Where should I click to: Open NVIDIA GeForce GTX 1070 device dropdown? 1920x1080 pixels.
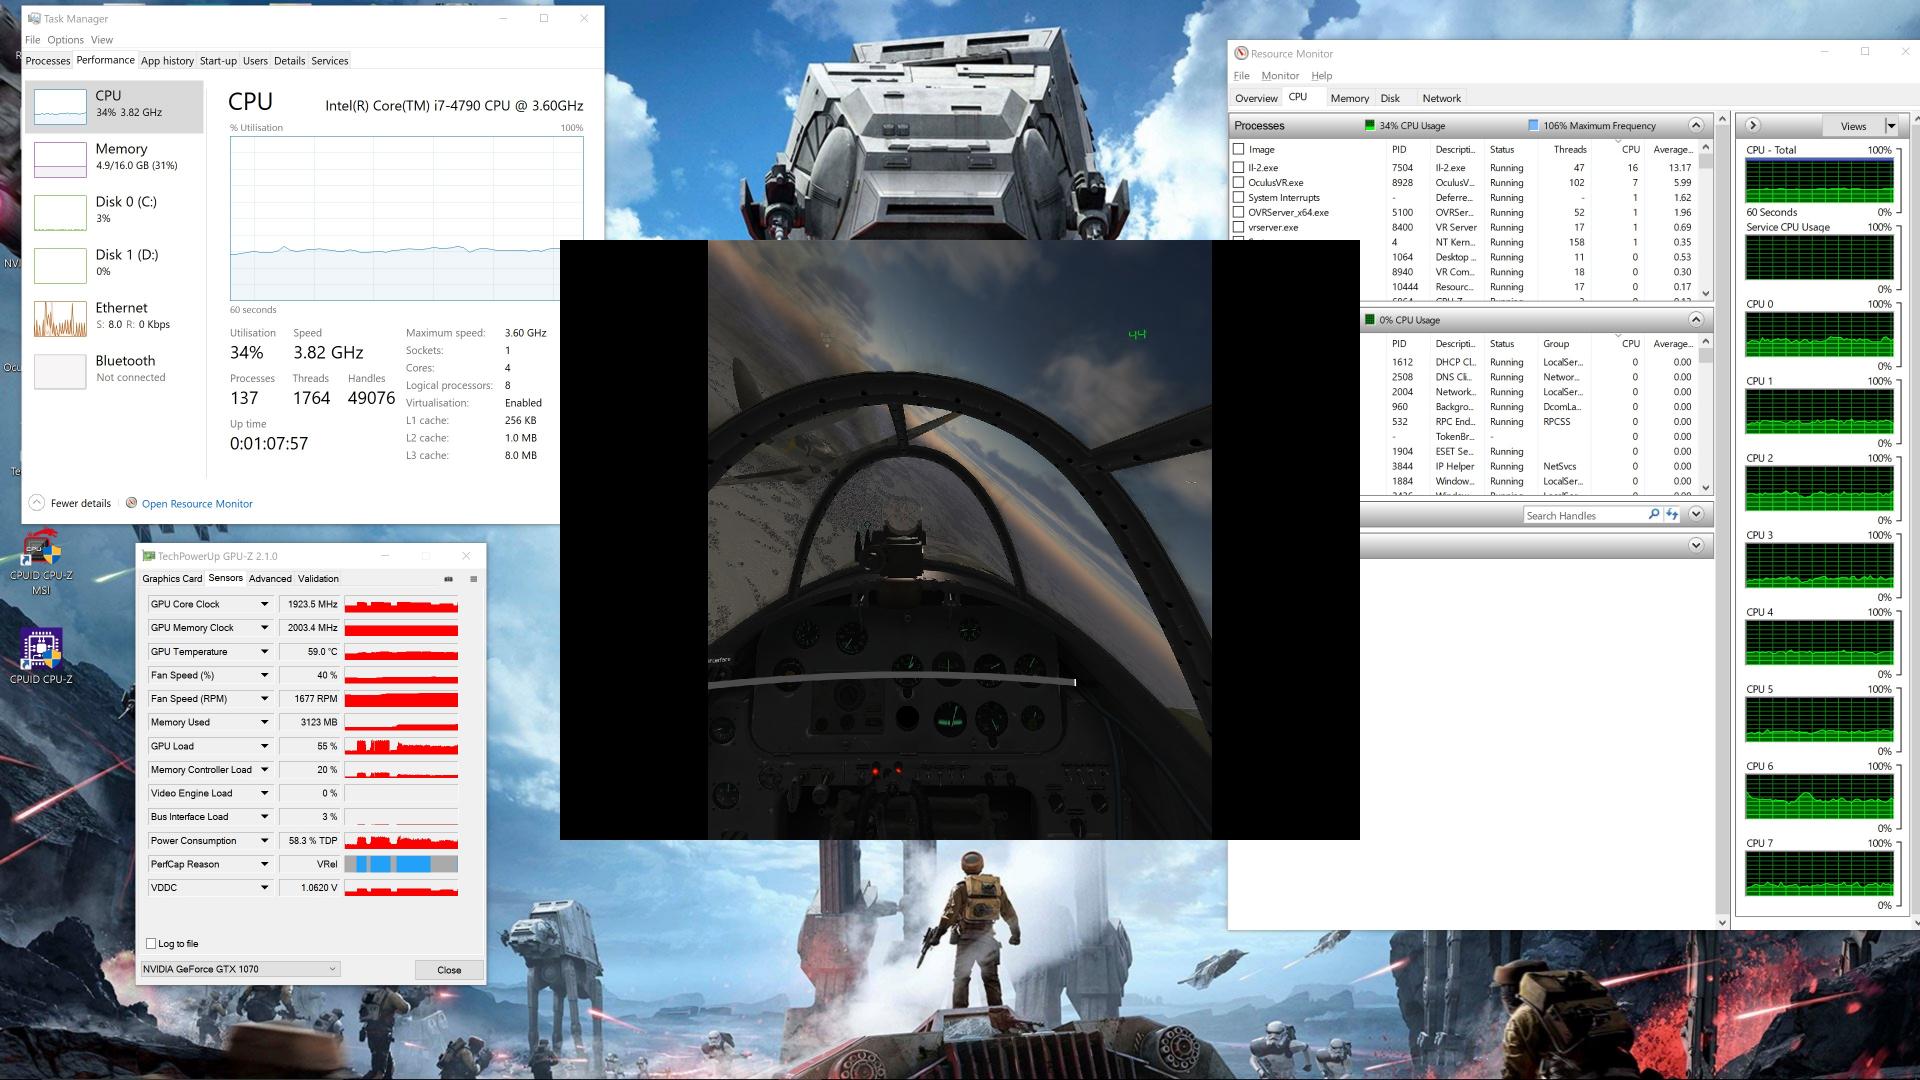point(240,969)
